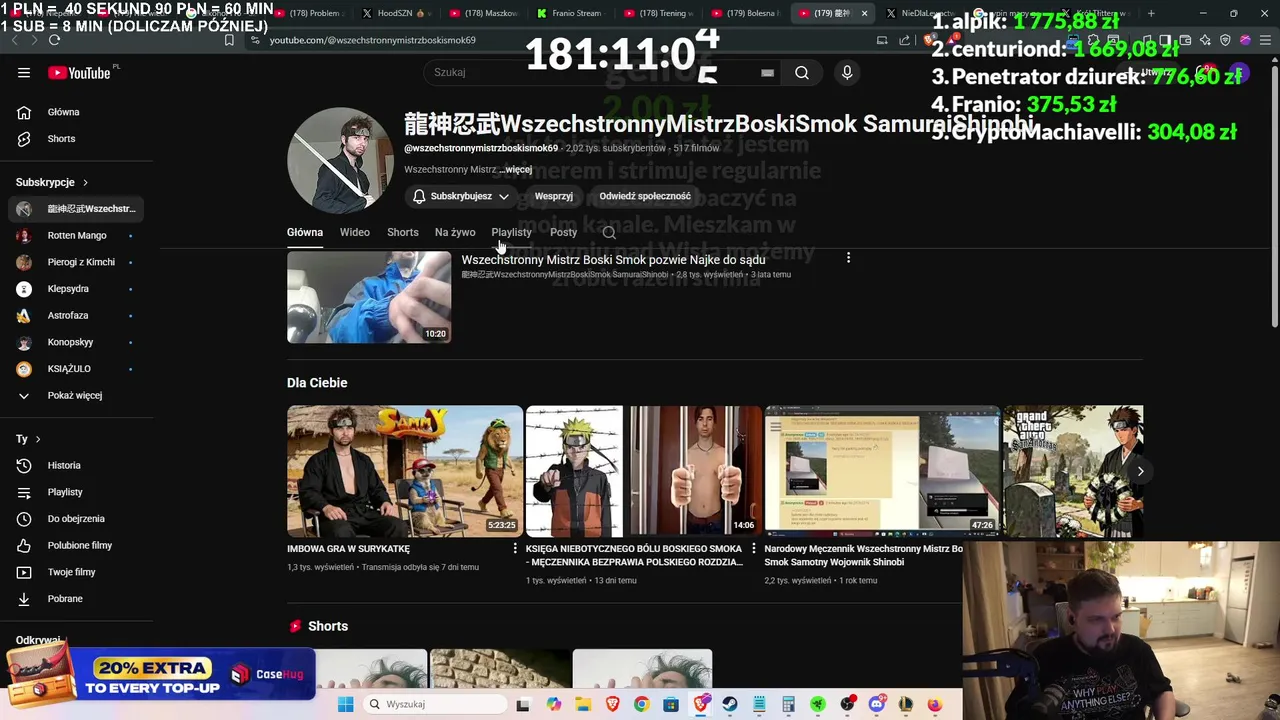
Task: Click the search magnifier button
Action: tap(802, 72)
